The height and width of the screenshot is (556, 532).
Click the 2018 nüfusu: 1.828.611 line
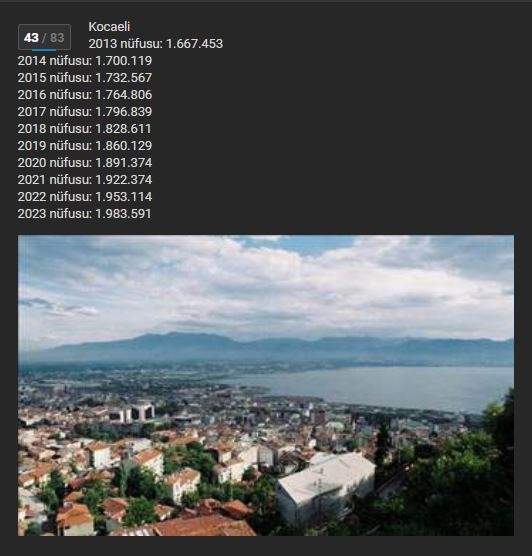84,129
